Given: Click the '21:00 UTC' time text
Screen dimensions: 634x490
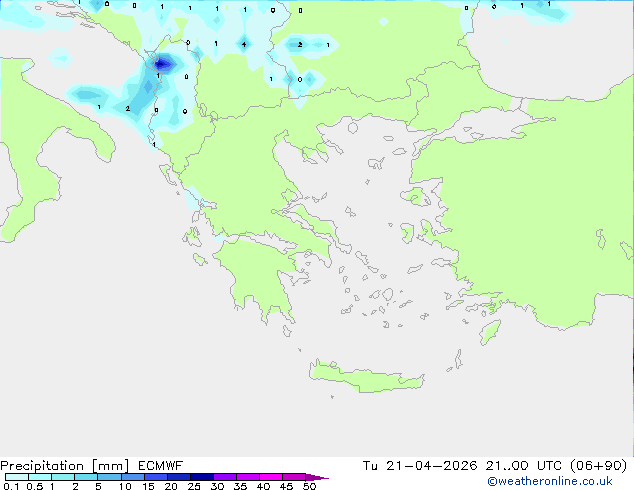Looking at the screenshot, I should coord(524,466).
